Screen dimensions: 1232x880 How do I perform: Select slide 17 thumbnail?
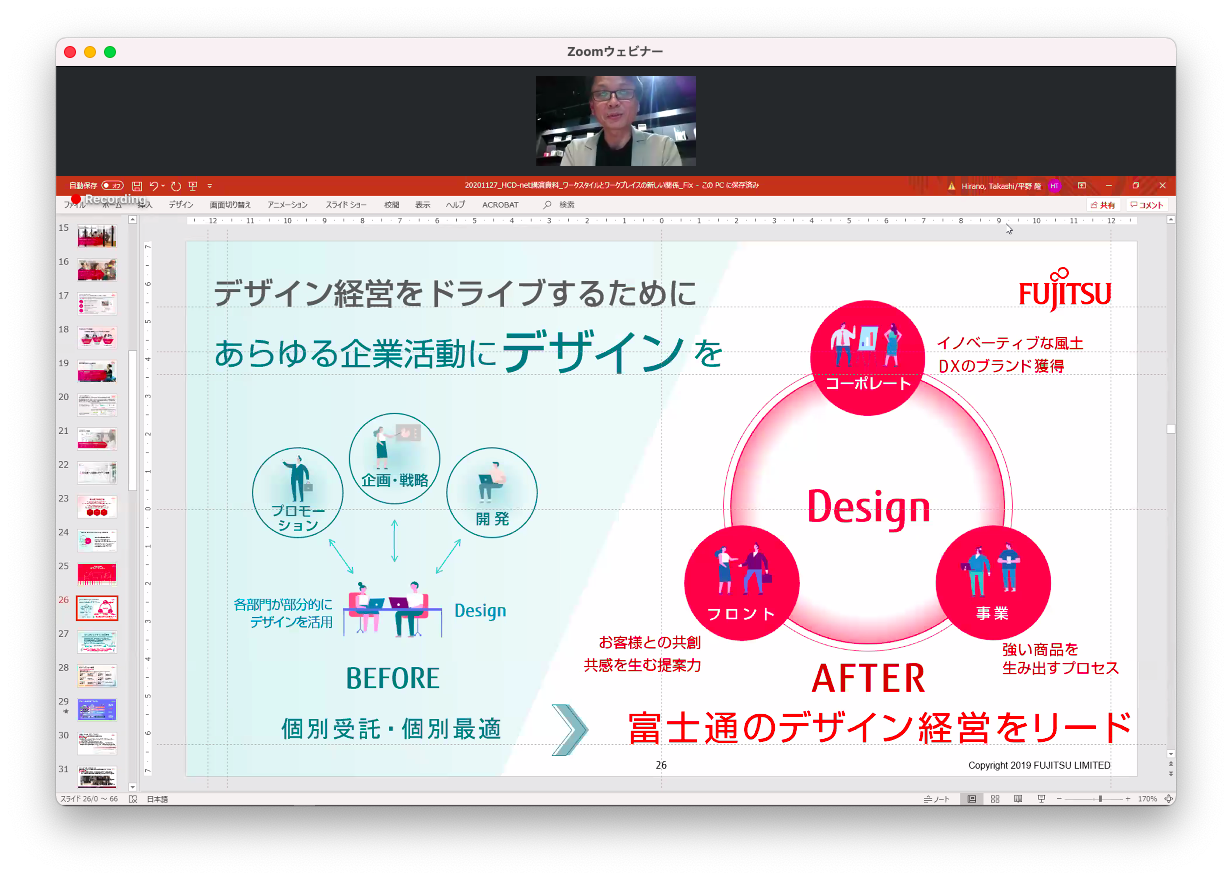coord(97,304)
